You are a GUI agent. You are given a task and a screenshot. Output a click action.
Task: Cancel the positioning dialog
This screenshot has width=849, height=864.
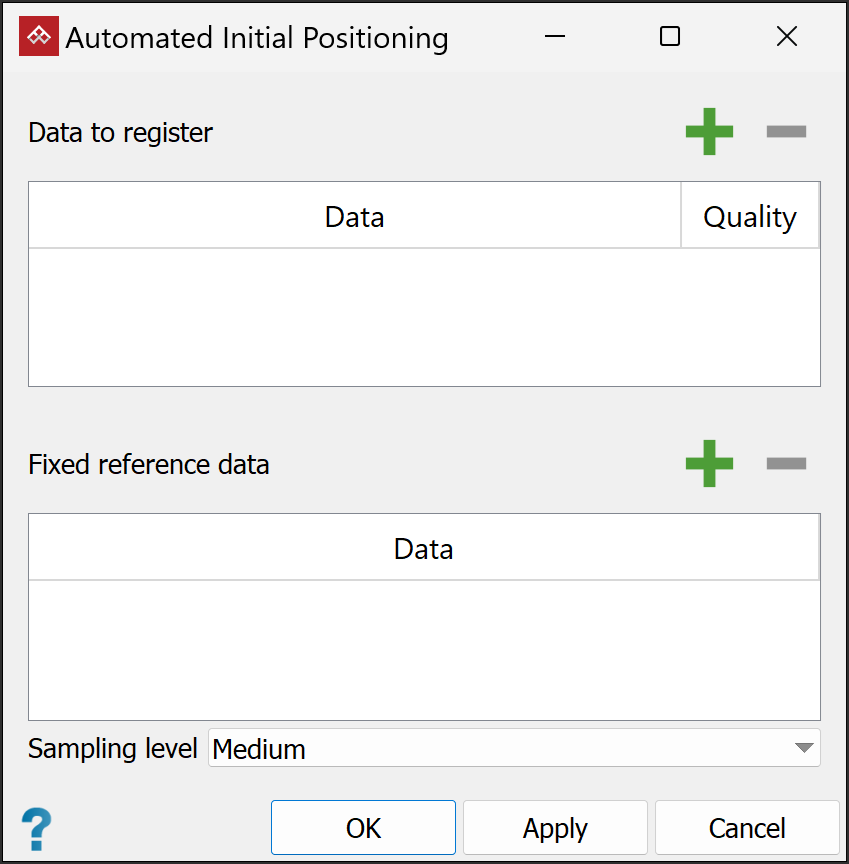pos(747,828)
